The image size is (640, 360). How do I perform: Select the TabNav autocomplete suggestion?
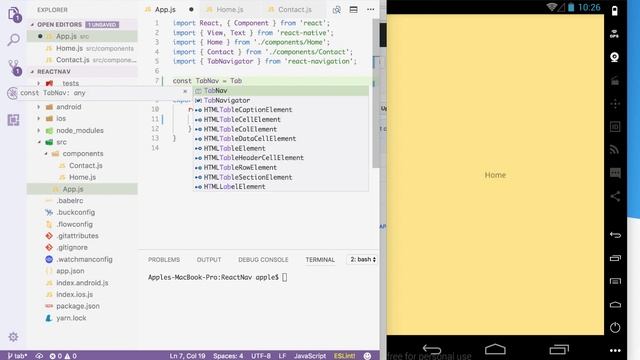point(281,91)
